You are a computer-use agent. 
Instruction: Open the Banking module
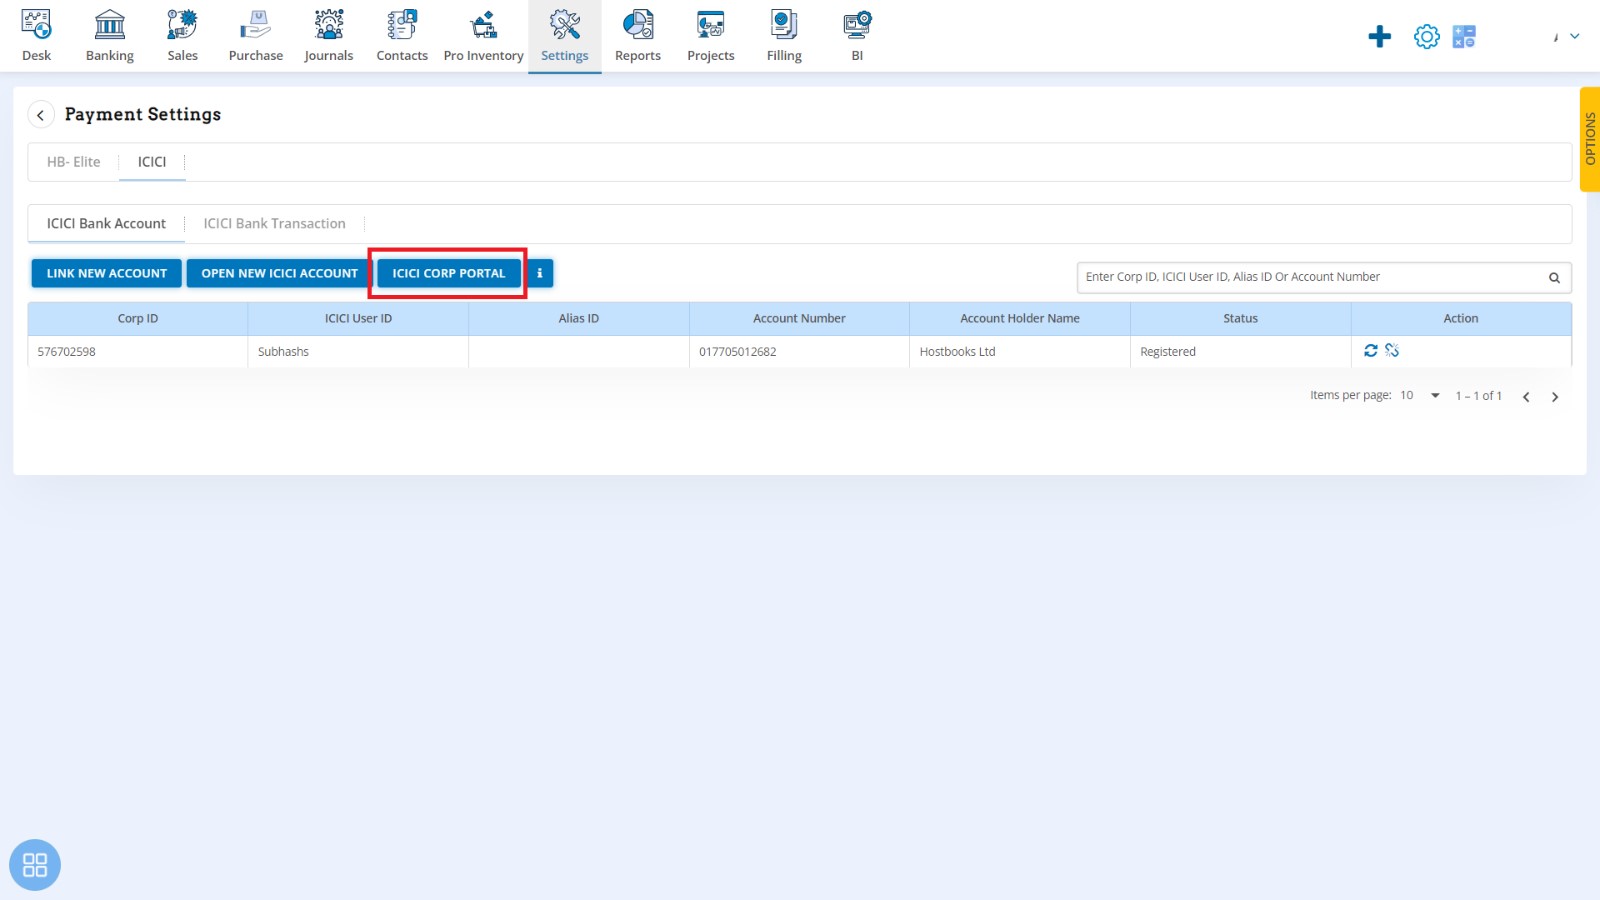pyautogui.click(x=110, y=36)
